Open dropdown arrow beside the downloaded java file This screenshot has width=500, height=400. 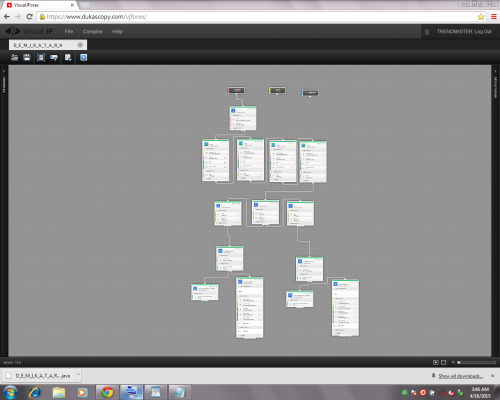pyautogui.click(x=79, y=375)
